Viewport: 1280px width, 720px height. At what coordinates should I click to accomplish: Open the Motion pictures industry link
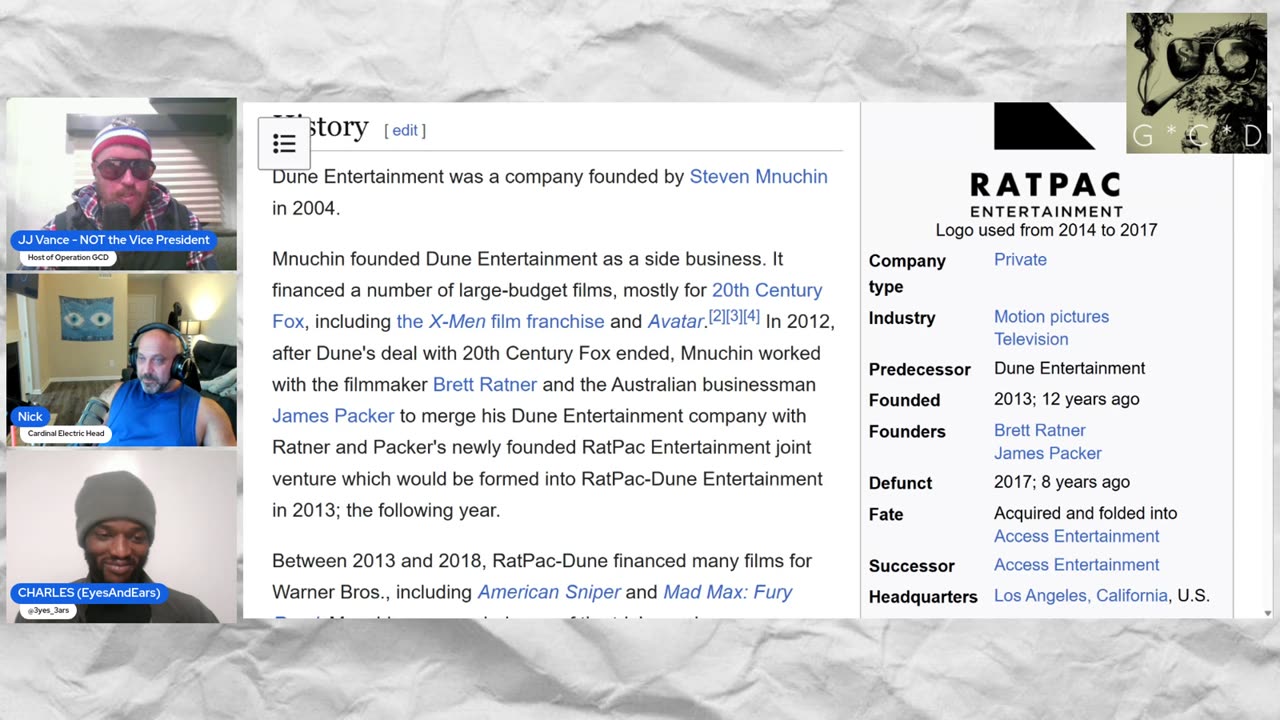tap(1051, 317)
